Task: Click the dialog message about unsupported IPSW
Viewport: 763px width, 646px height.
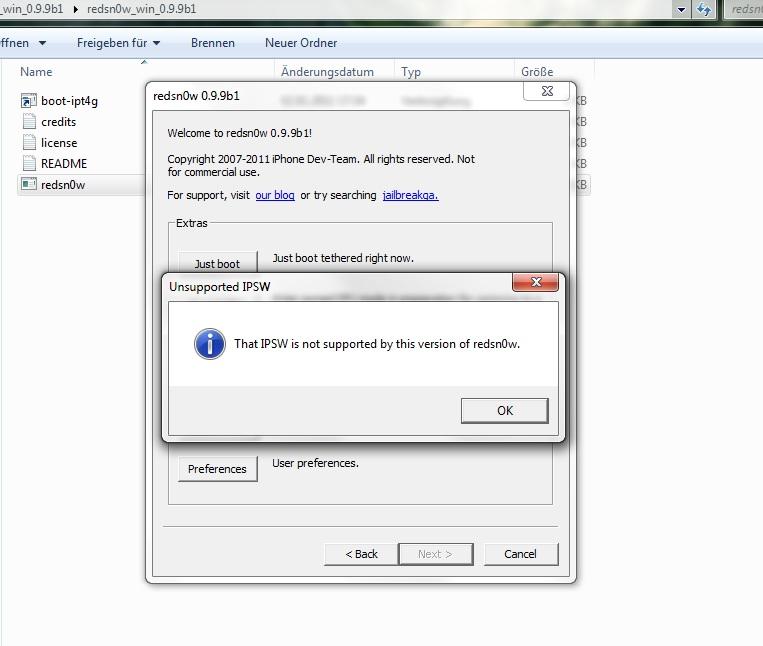Action: 377,344
